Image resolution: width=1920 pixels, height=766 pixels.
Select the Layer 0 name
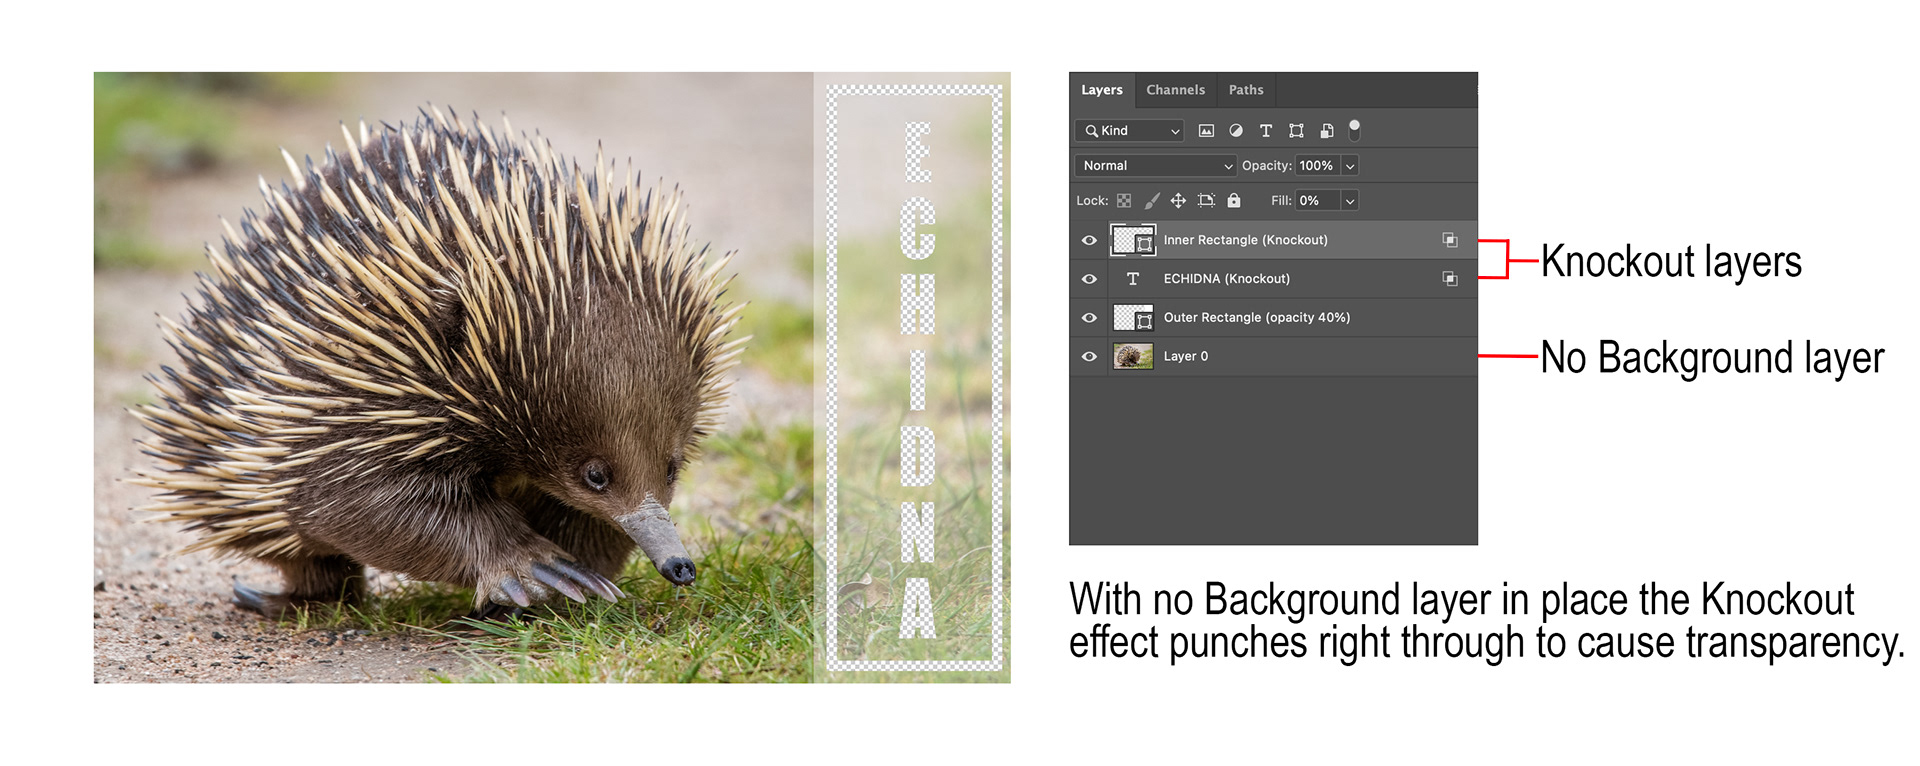[x=1185, y=357]
